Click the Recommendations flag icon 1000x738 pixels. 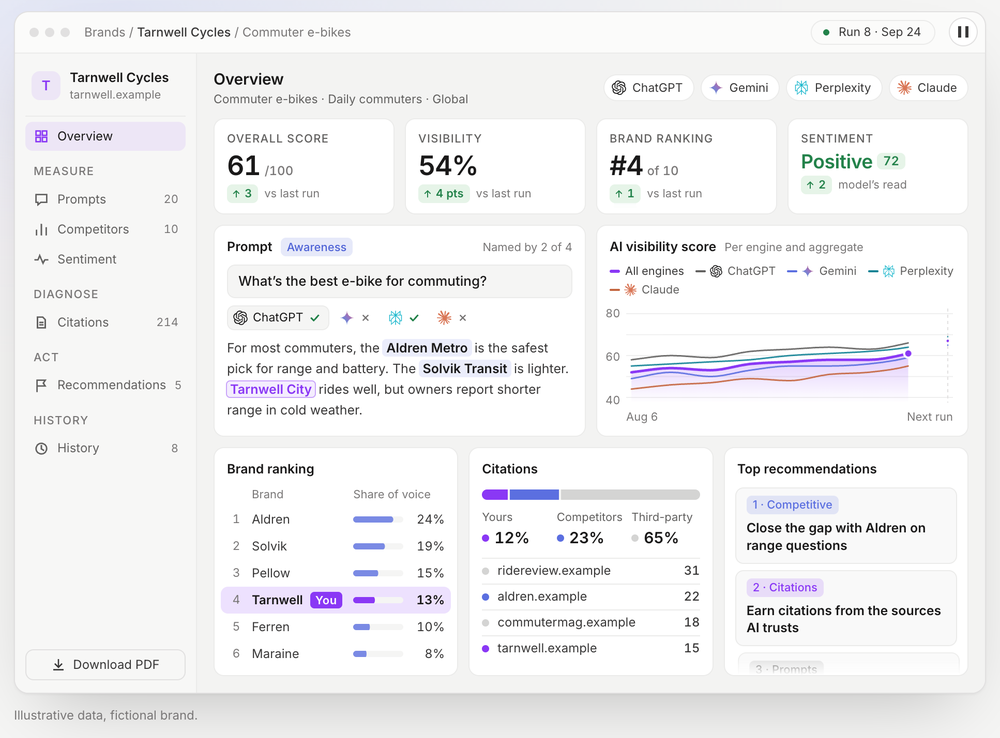[x=41, y=385]
